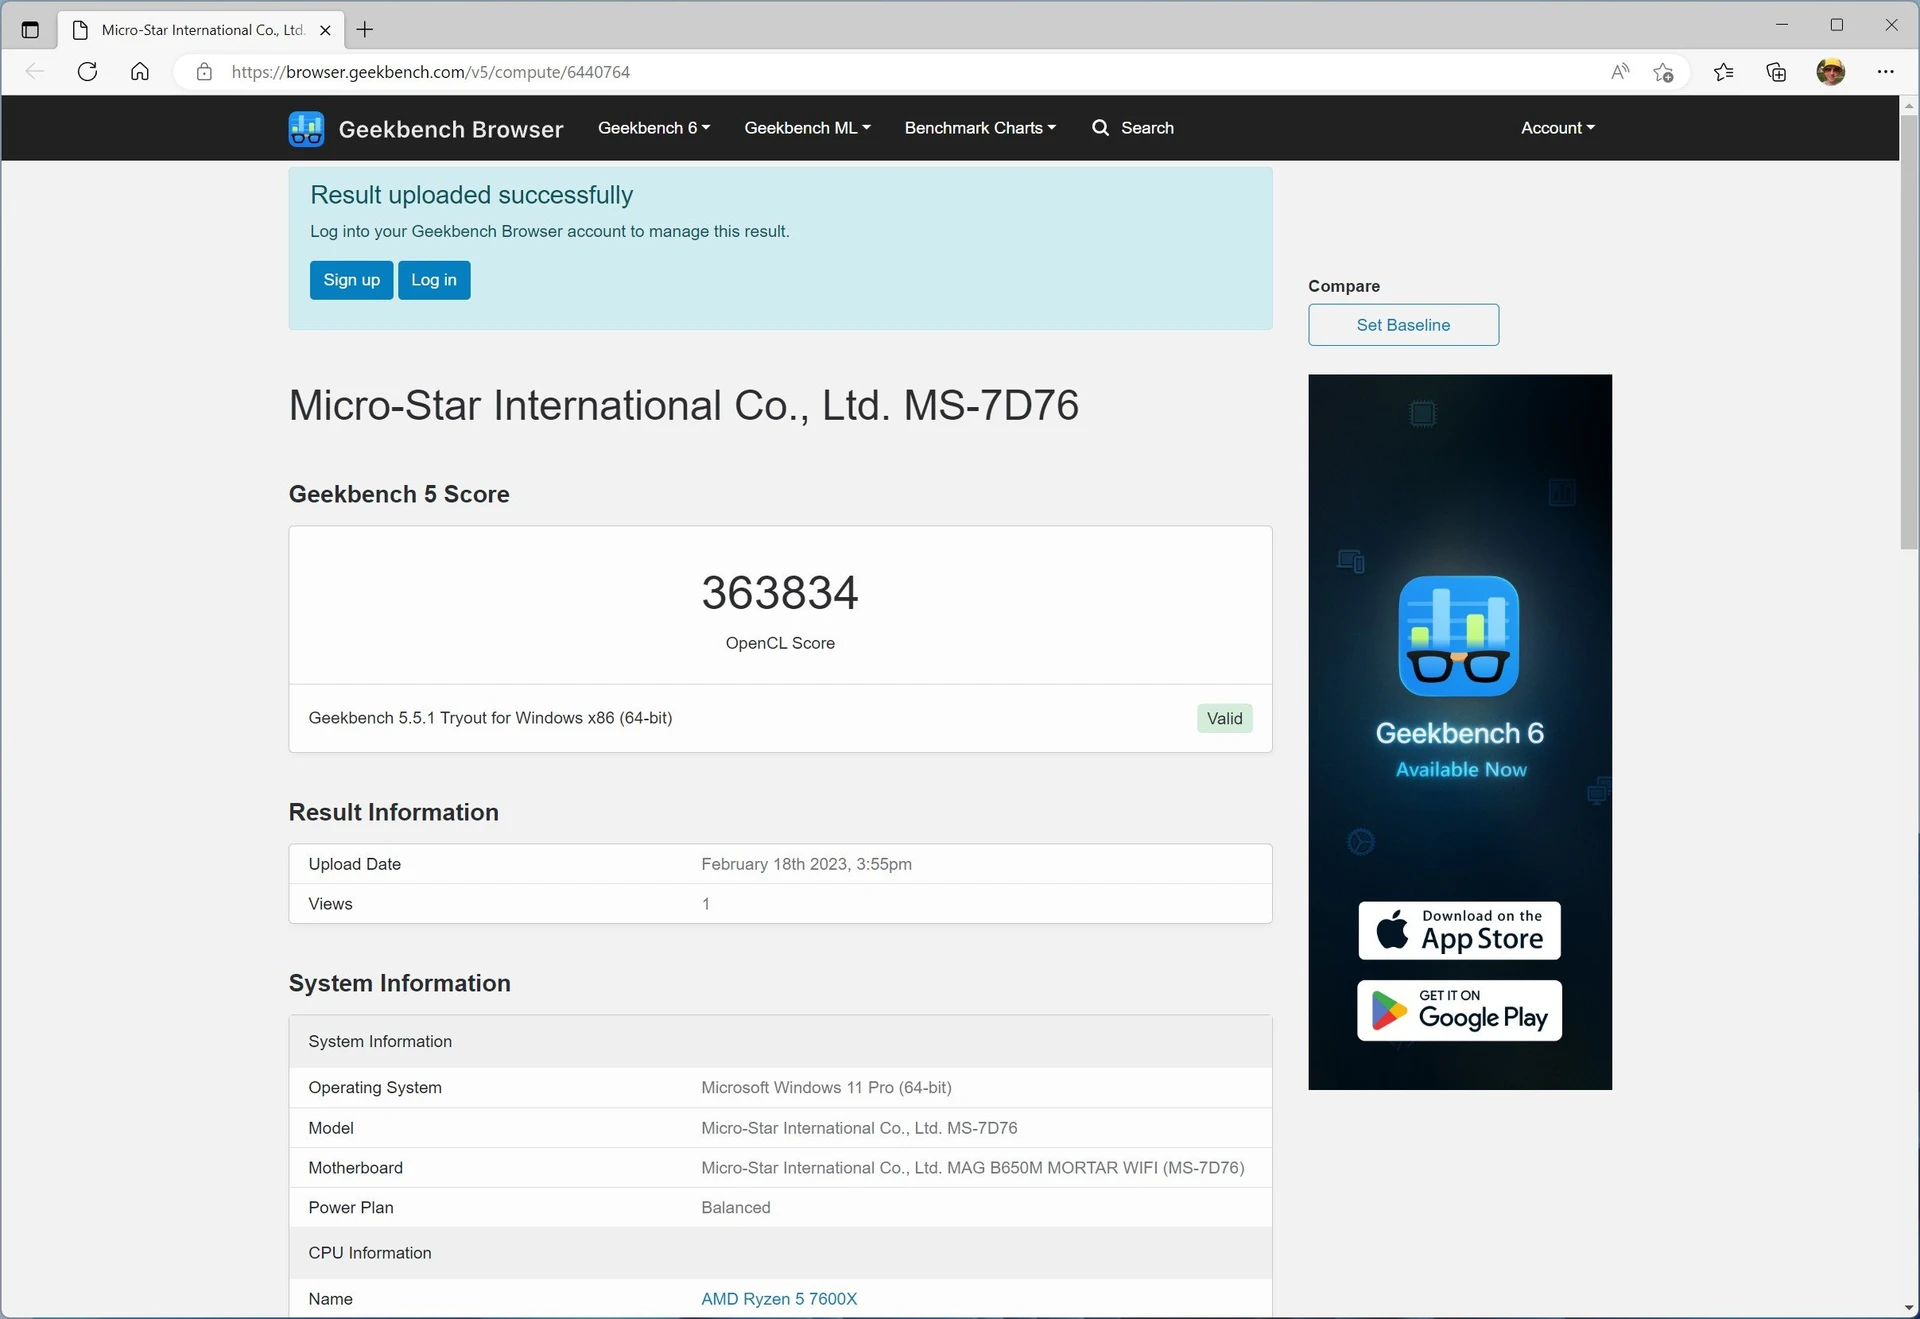
Task: Click the Microsoft Windows 11 Pro value
Action: (826, 1088)
